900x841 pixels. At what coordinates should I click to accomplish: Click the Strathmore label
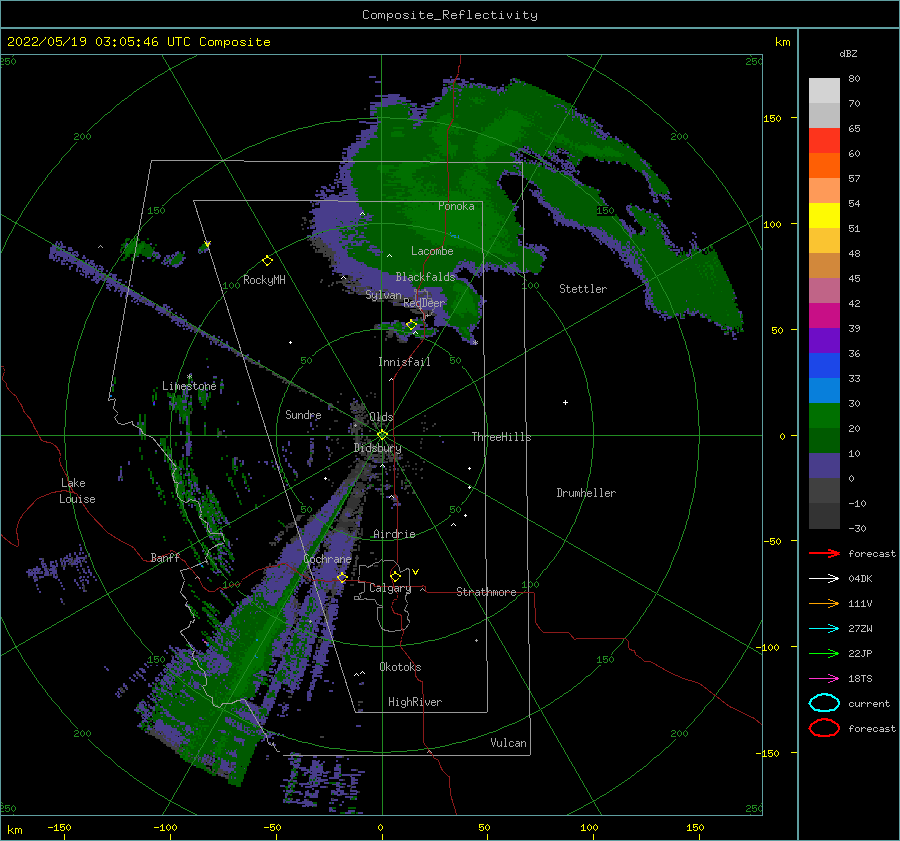(x=486, y=592)
